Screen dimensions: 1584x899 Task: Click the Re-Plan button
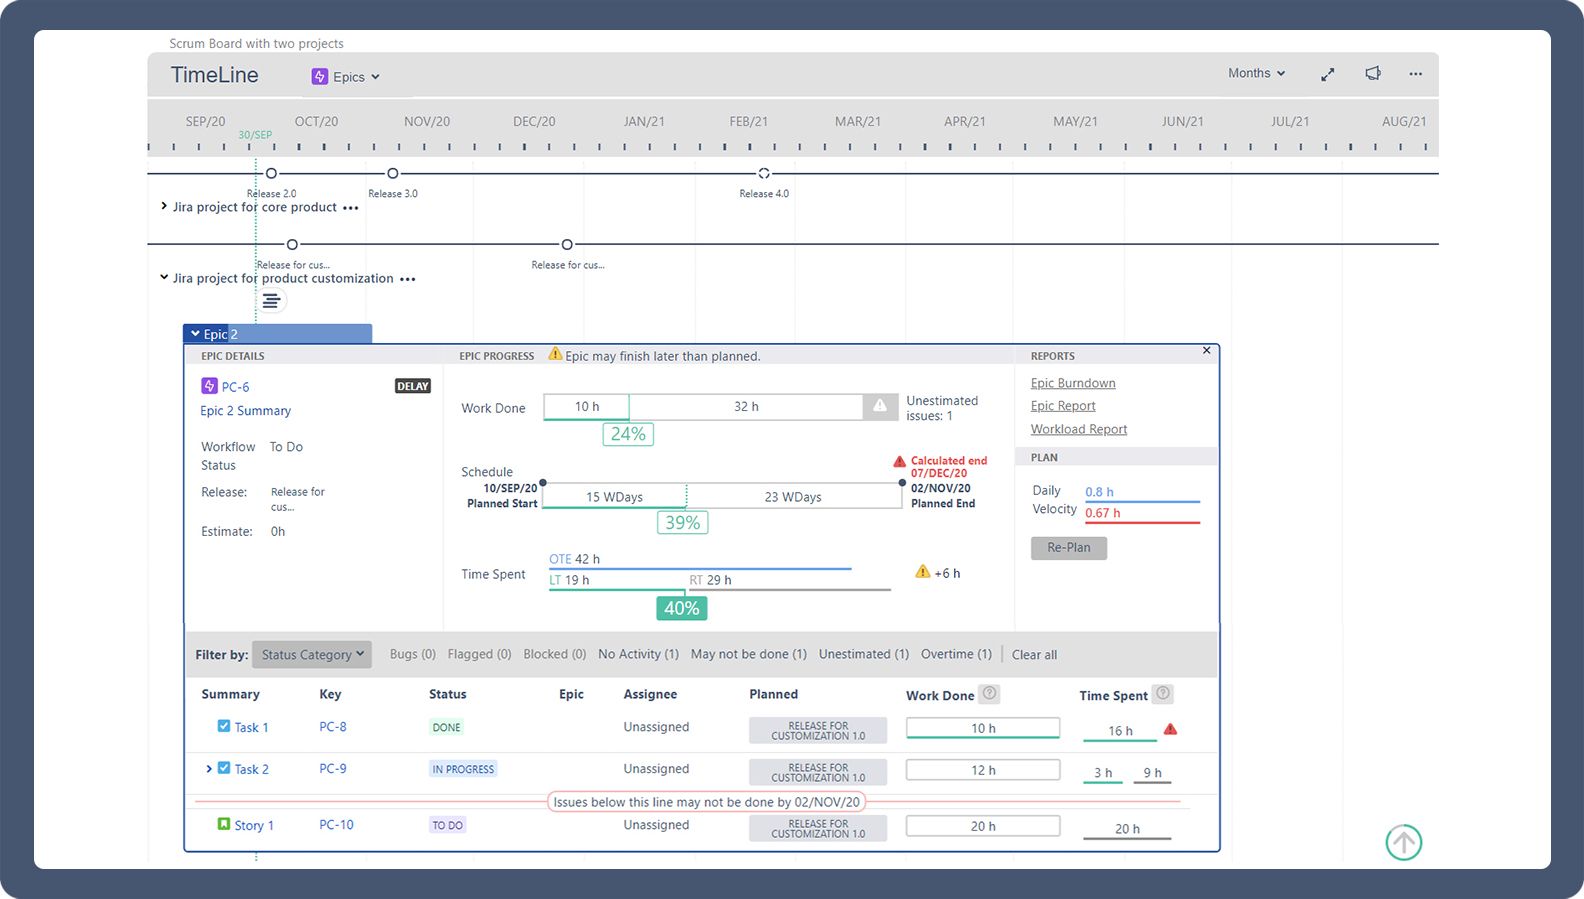[1069, 548]
